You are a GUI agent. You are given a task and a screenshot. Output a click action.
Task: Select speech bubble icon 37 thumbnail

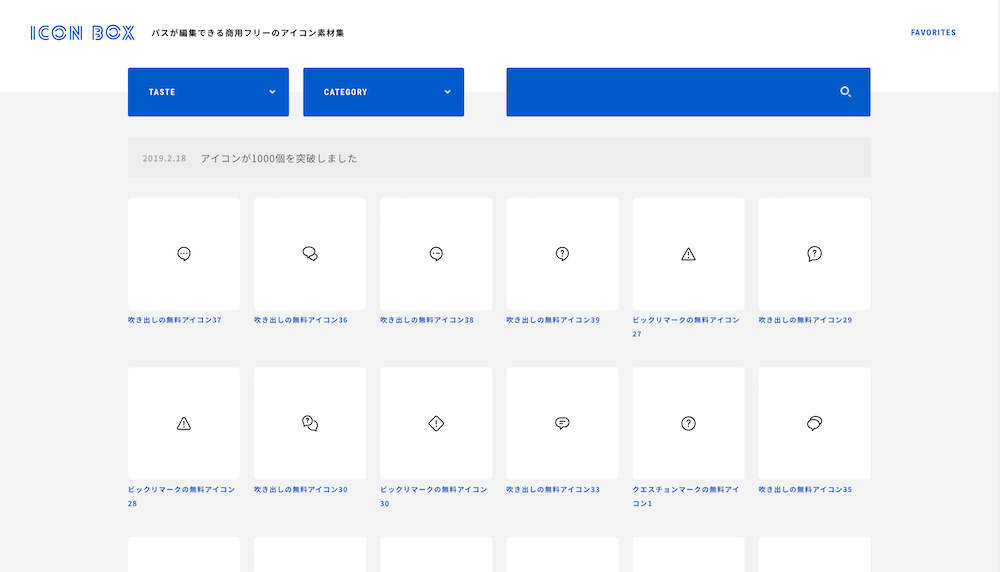point(184,254)
